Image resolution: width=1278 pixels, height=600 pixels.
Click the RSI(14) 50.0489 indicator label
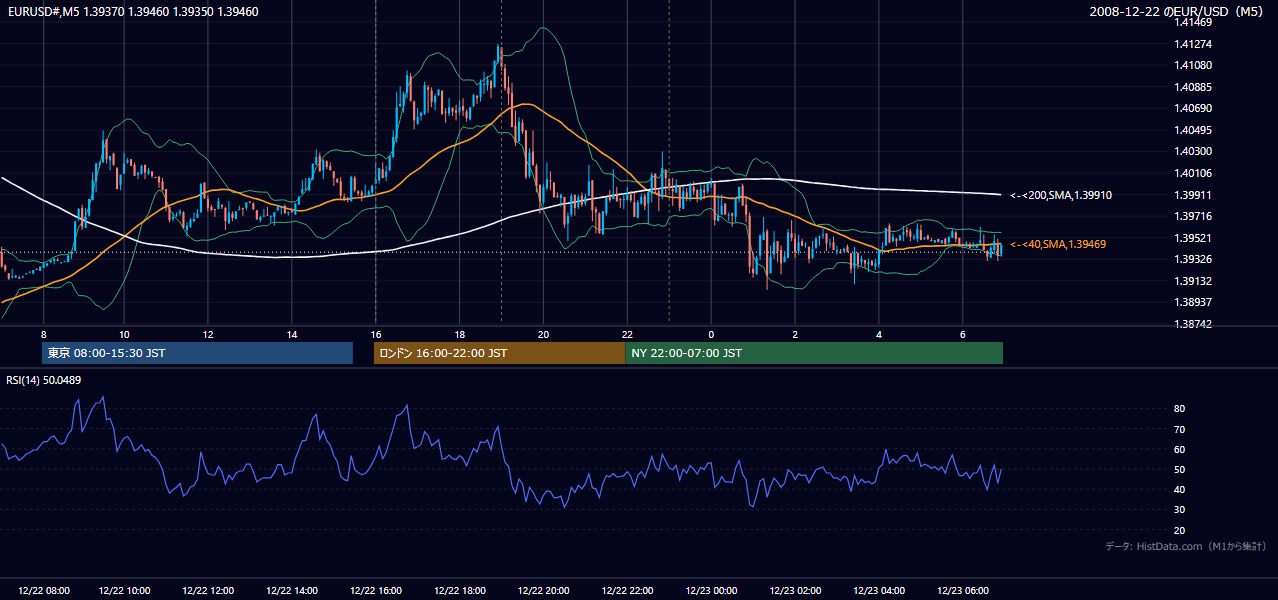click(44, 380)
